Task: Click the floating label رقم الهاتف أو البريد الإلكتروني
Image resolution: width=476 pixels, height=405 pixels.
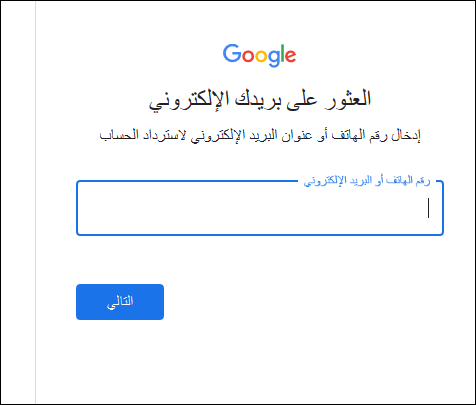Action: coord(367,181)
